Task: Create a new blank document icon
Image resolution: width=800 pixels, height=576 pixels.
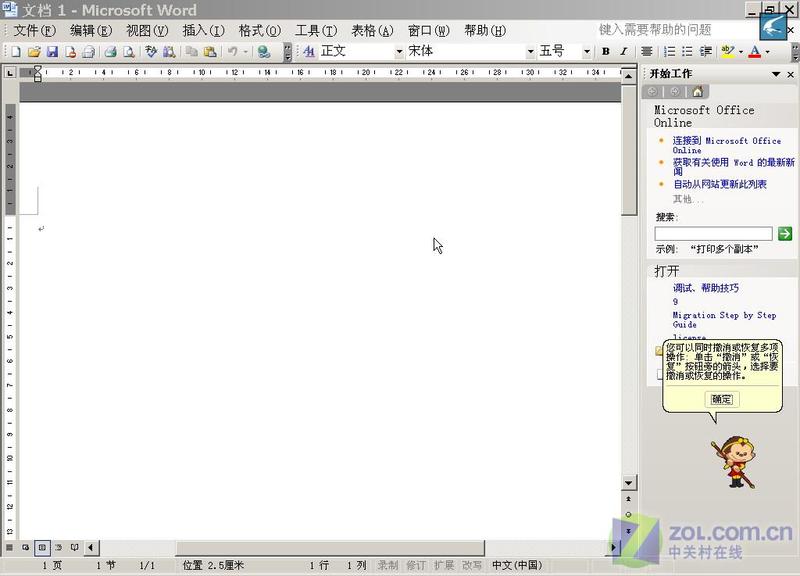Action: coord(16,52)
